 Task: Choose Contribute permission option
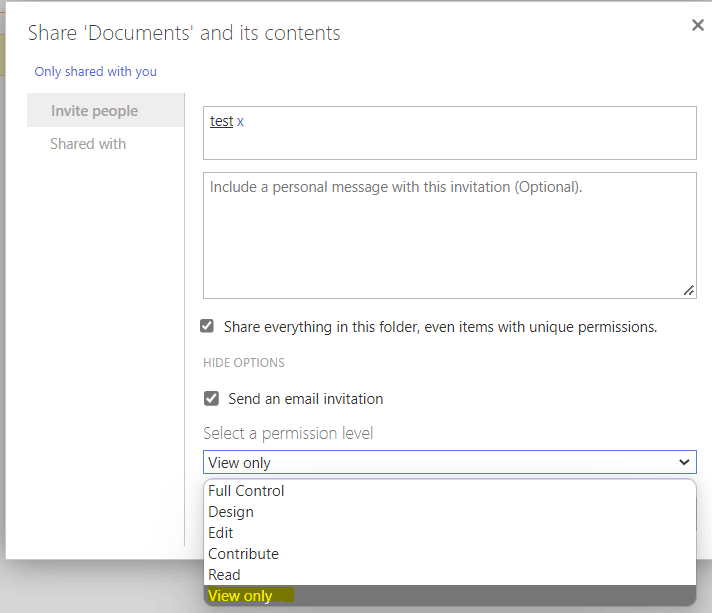(x=450, y=554)
